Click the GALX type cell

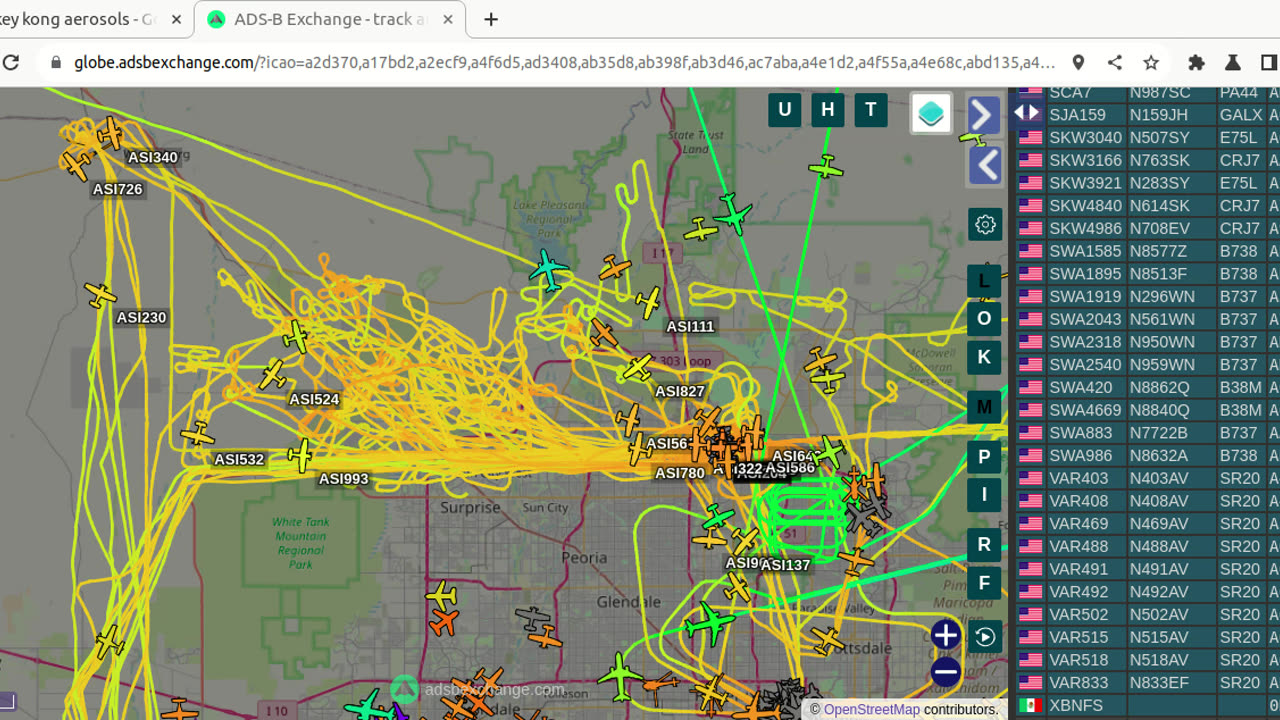click(x=1241, y=115)
